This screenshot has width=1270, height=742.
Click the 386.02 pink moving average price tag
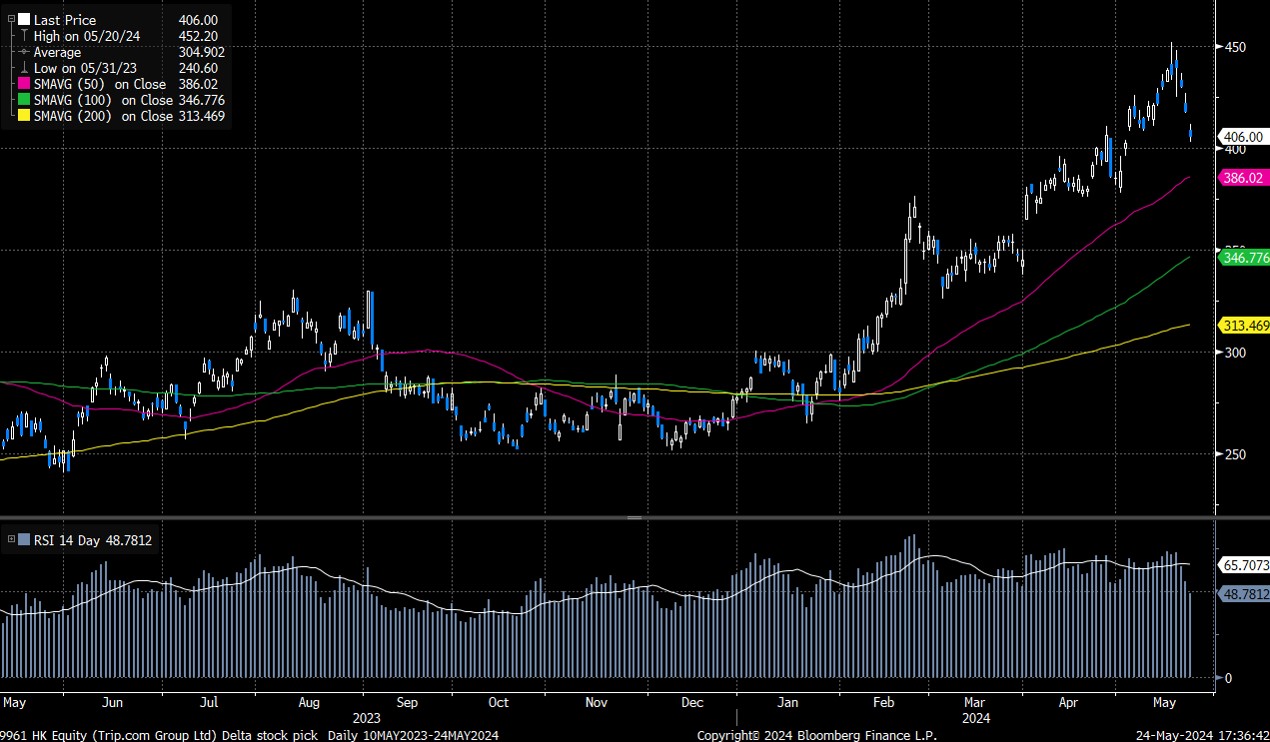coord(1242,178)
